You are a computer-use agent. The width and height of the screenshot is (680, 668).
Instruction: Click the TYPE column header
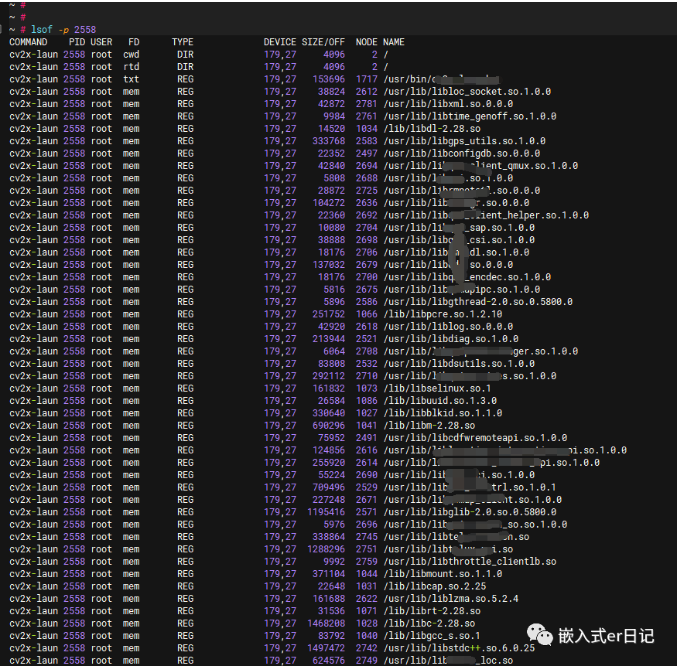pos(183,42)
